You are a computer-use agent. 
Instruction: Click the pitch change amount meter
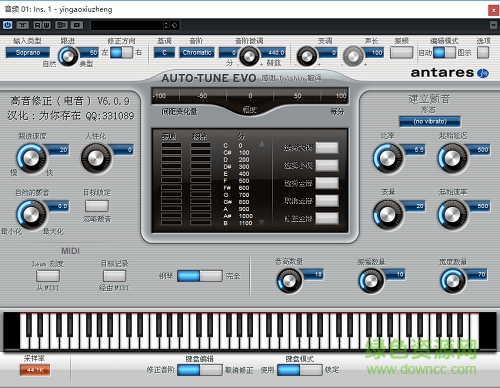(x=250, y=96)
